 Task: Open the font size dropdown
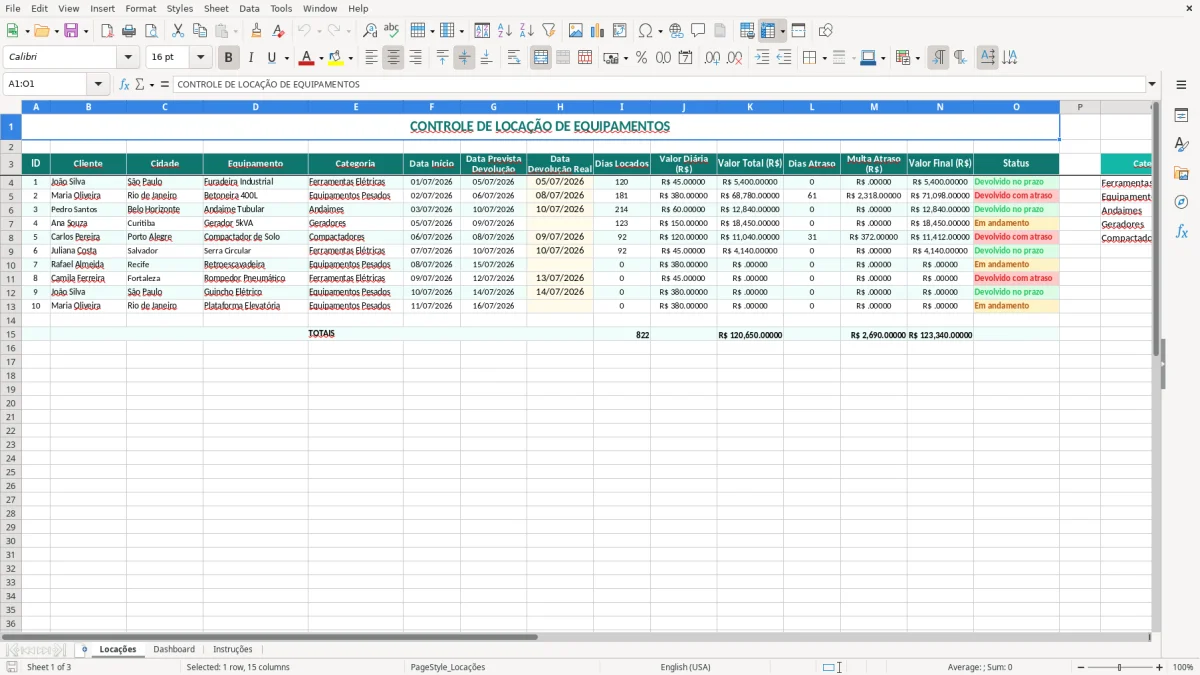tap(200, 58)
